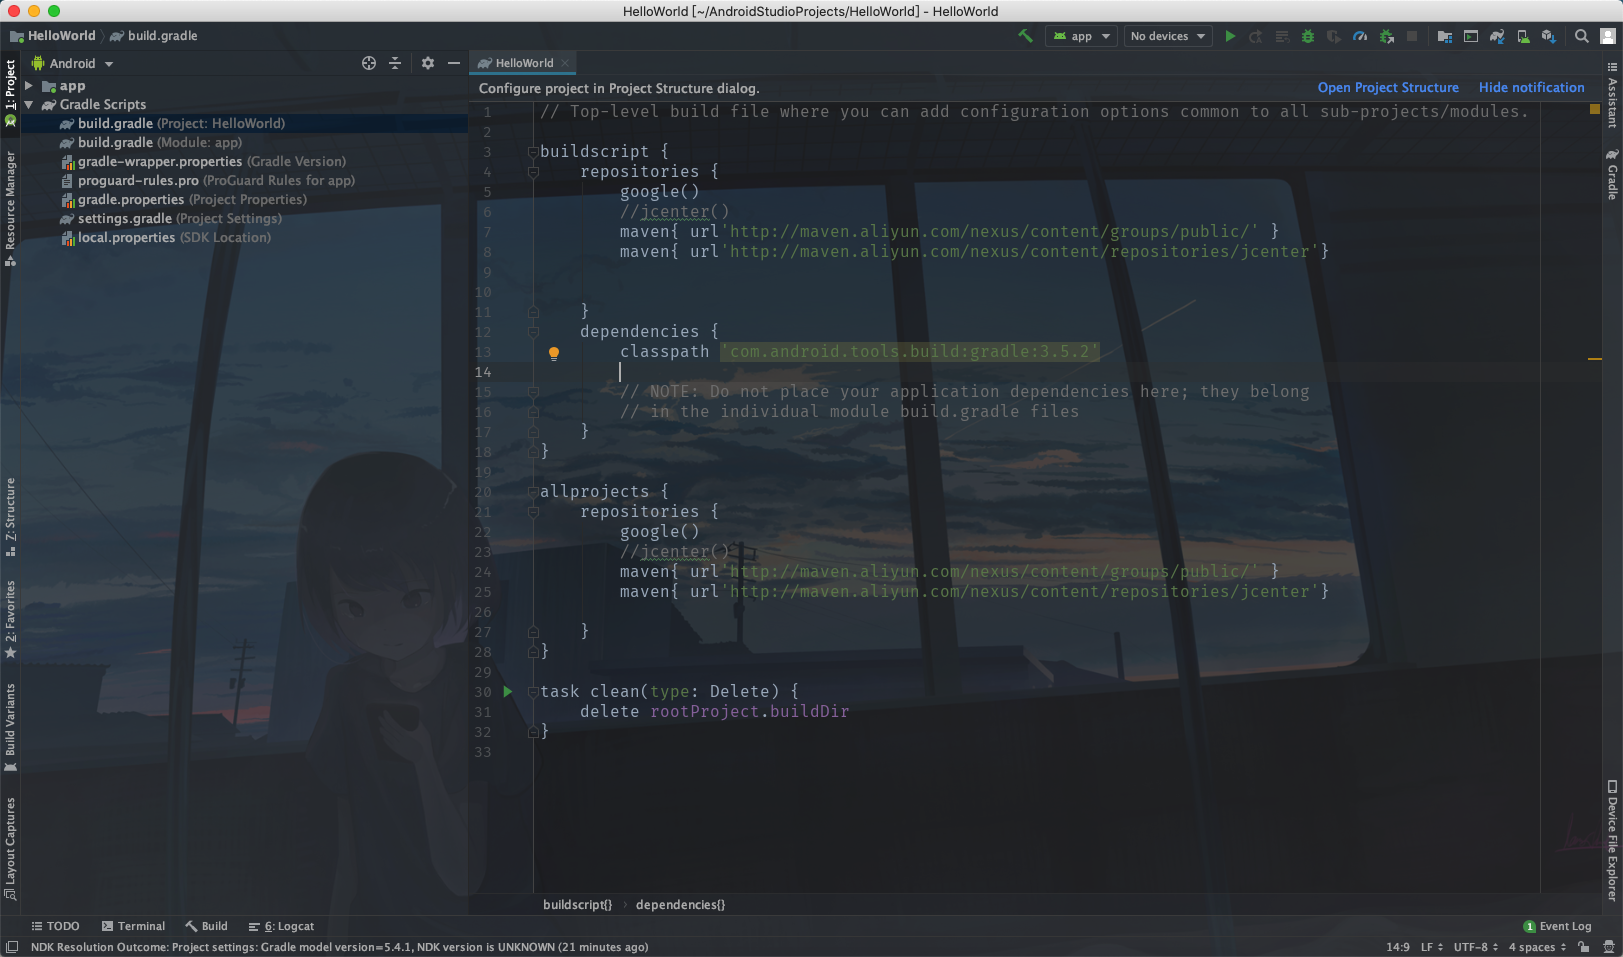Open the TODO tool window tab
This screenshot has height=957, width=1623.
55,926
